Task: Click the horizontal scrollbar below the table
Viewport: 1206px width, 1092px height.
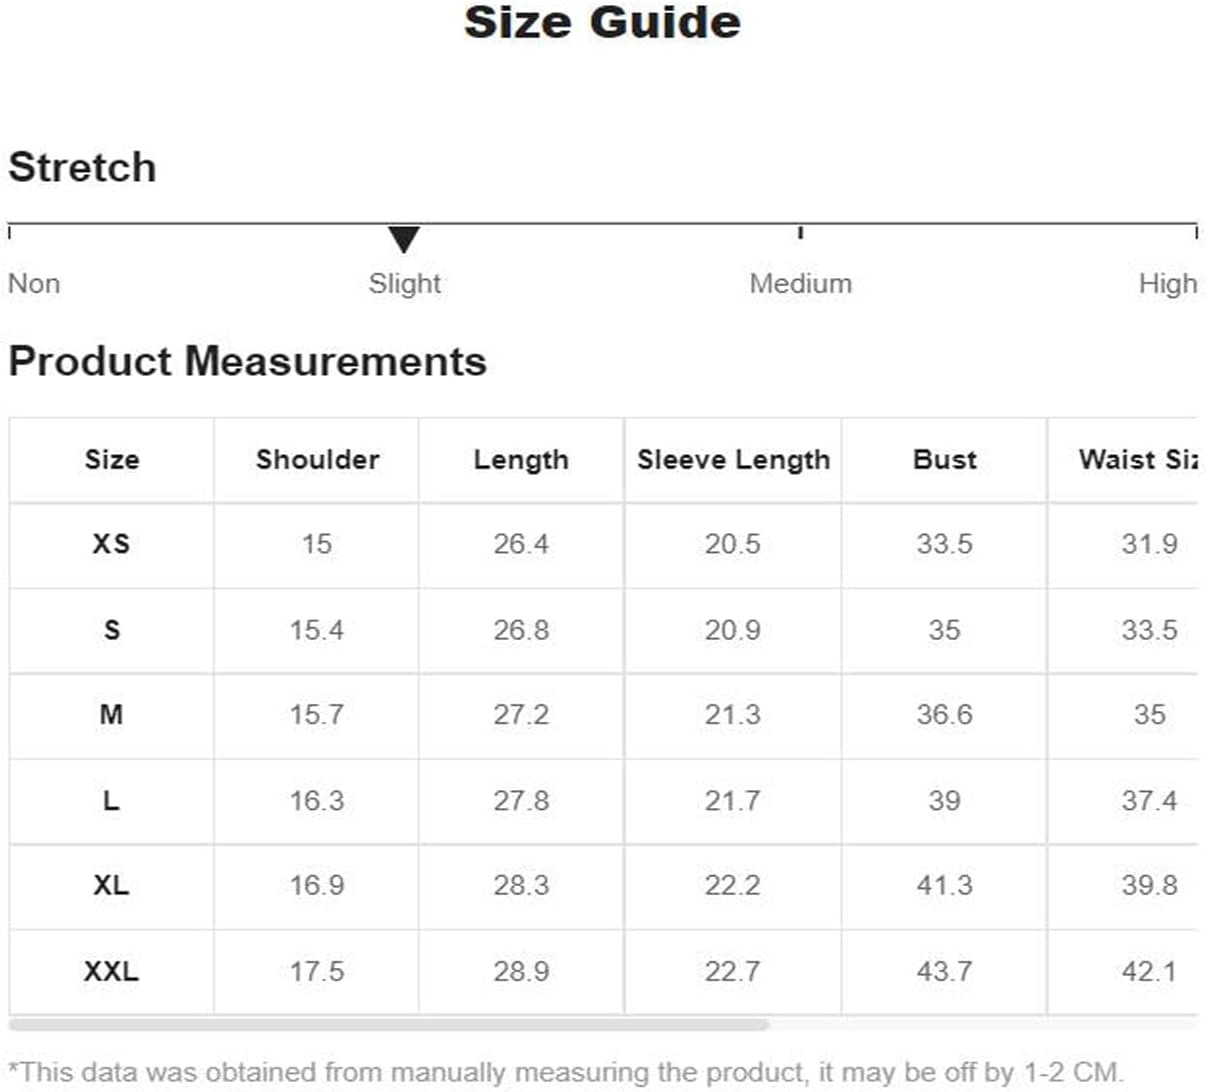Action: click(x=388, y=1024)
